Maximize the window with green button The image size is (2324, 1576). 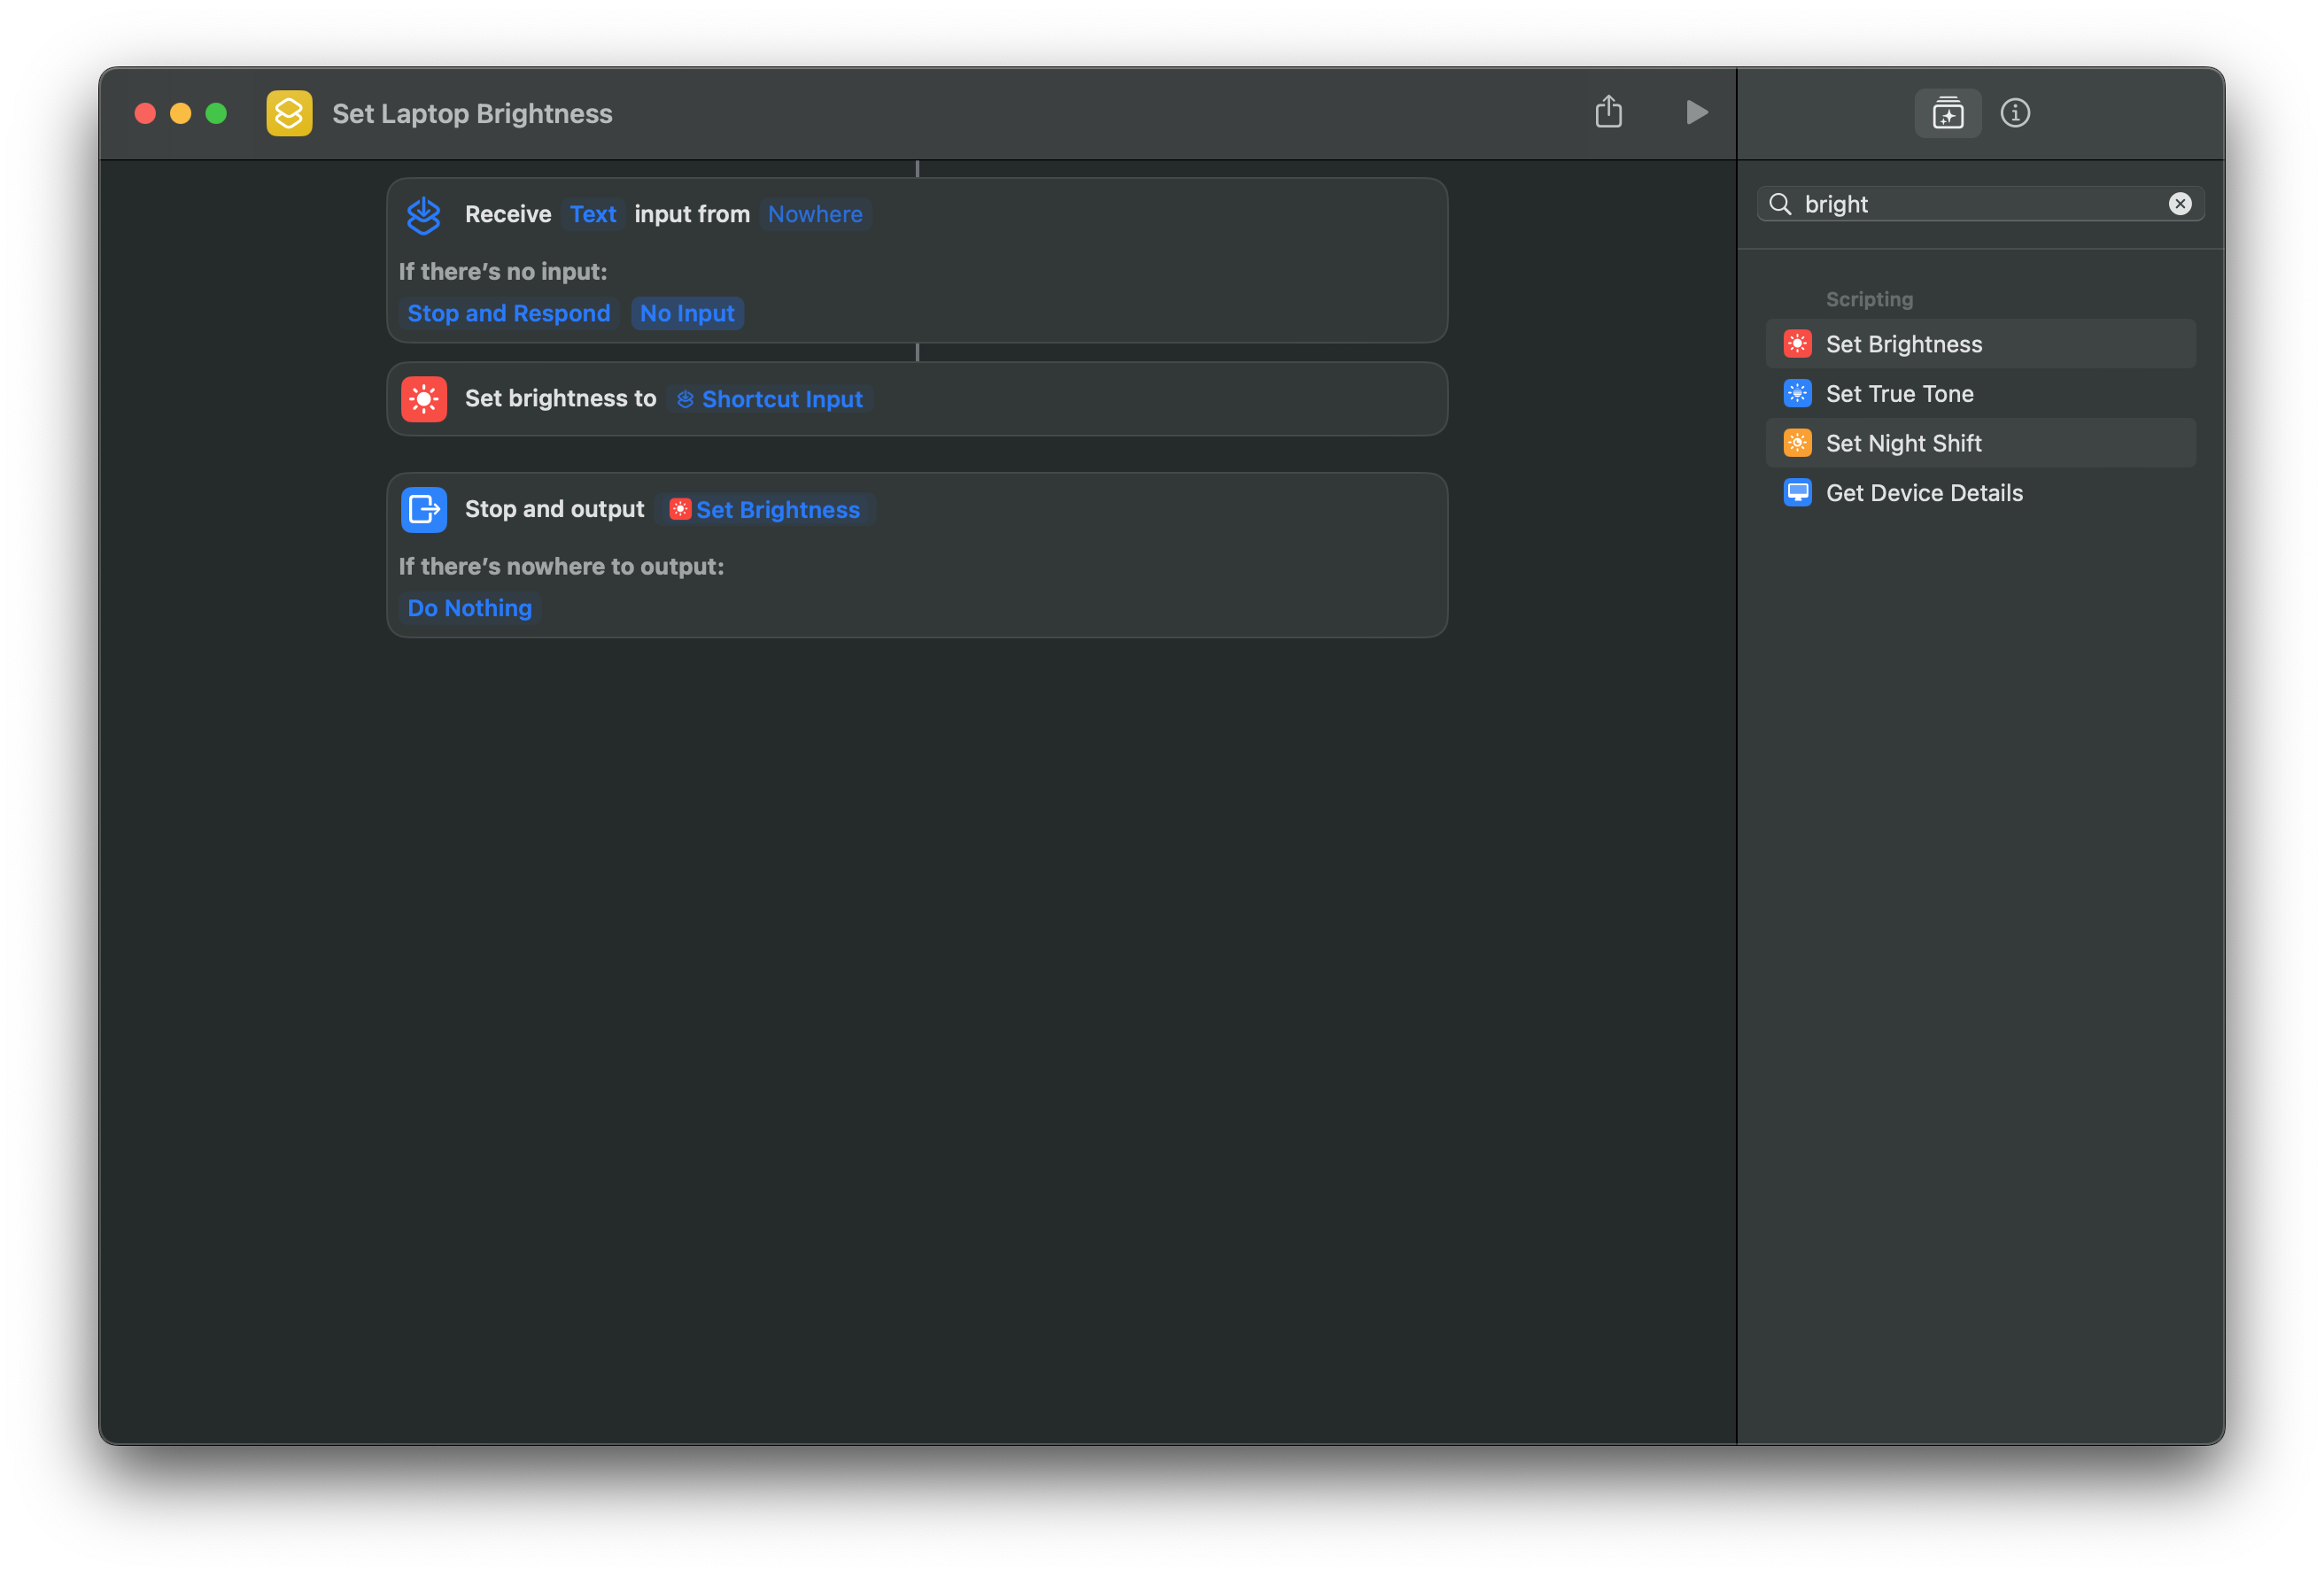coord(216,113)
